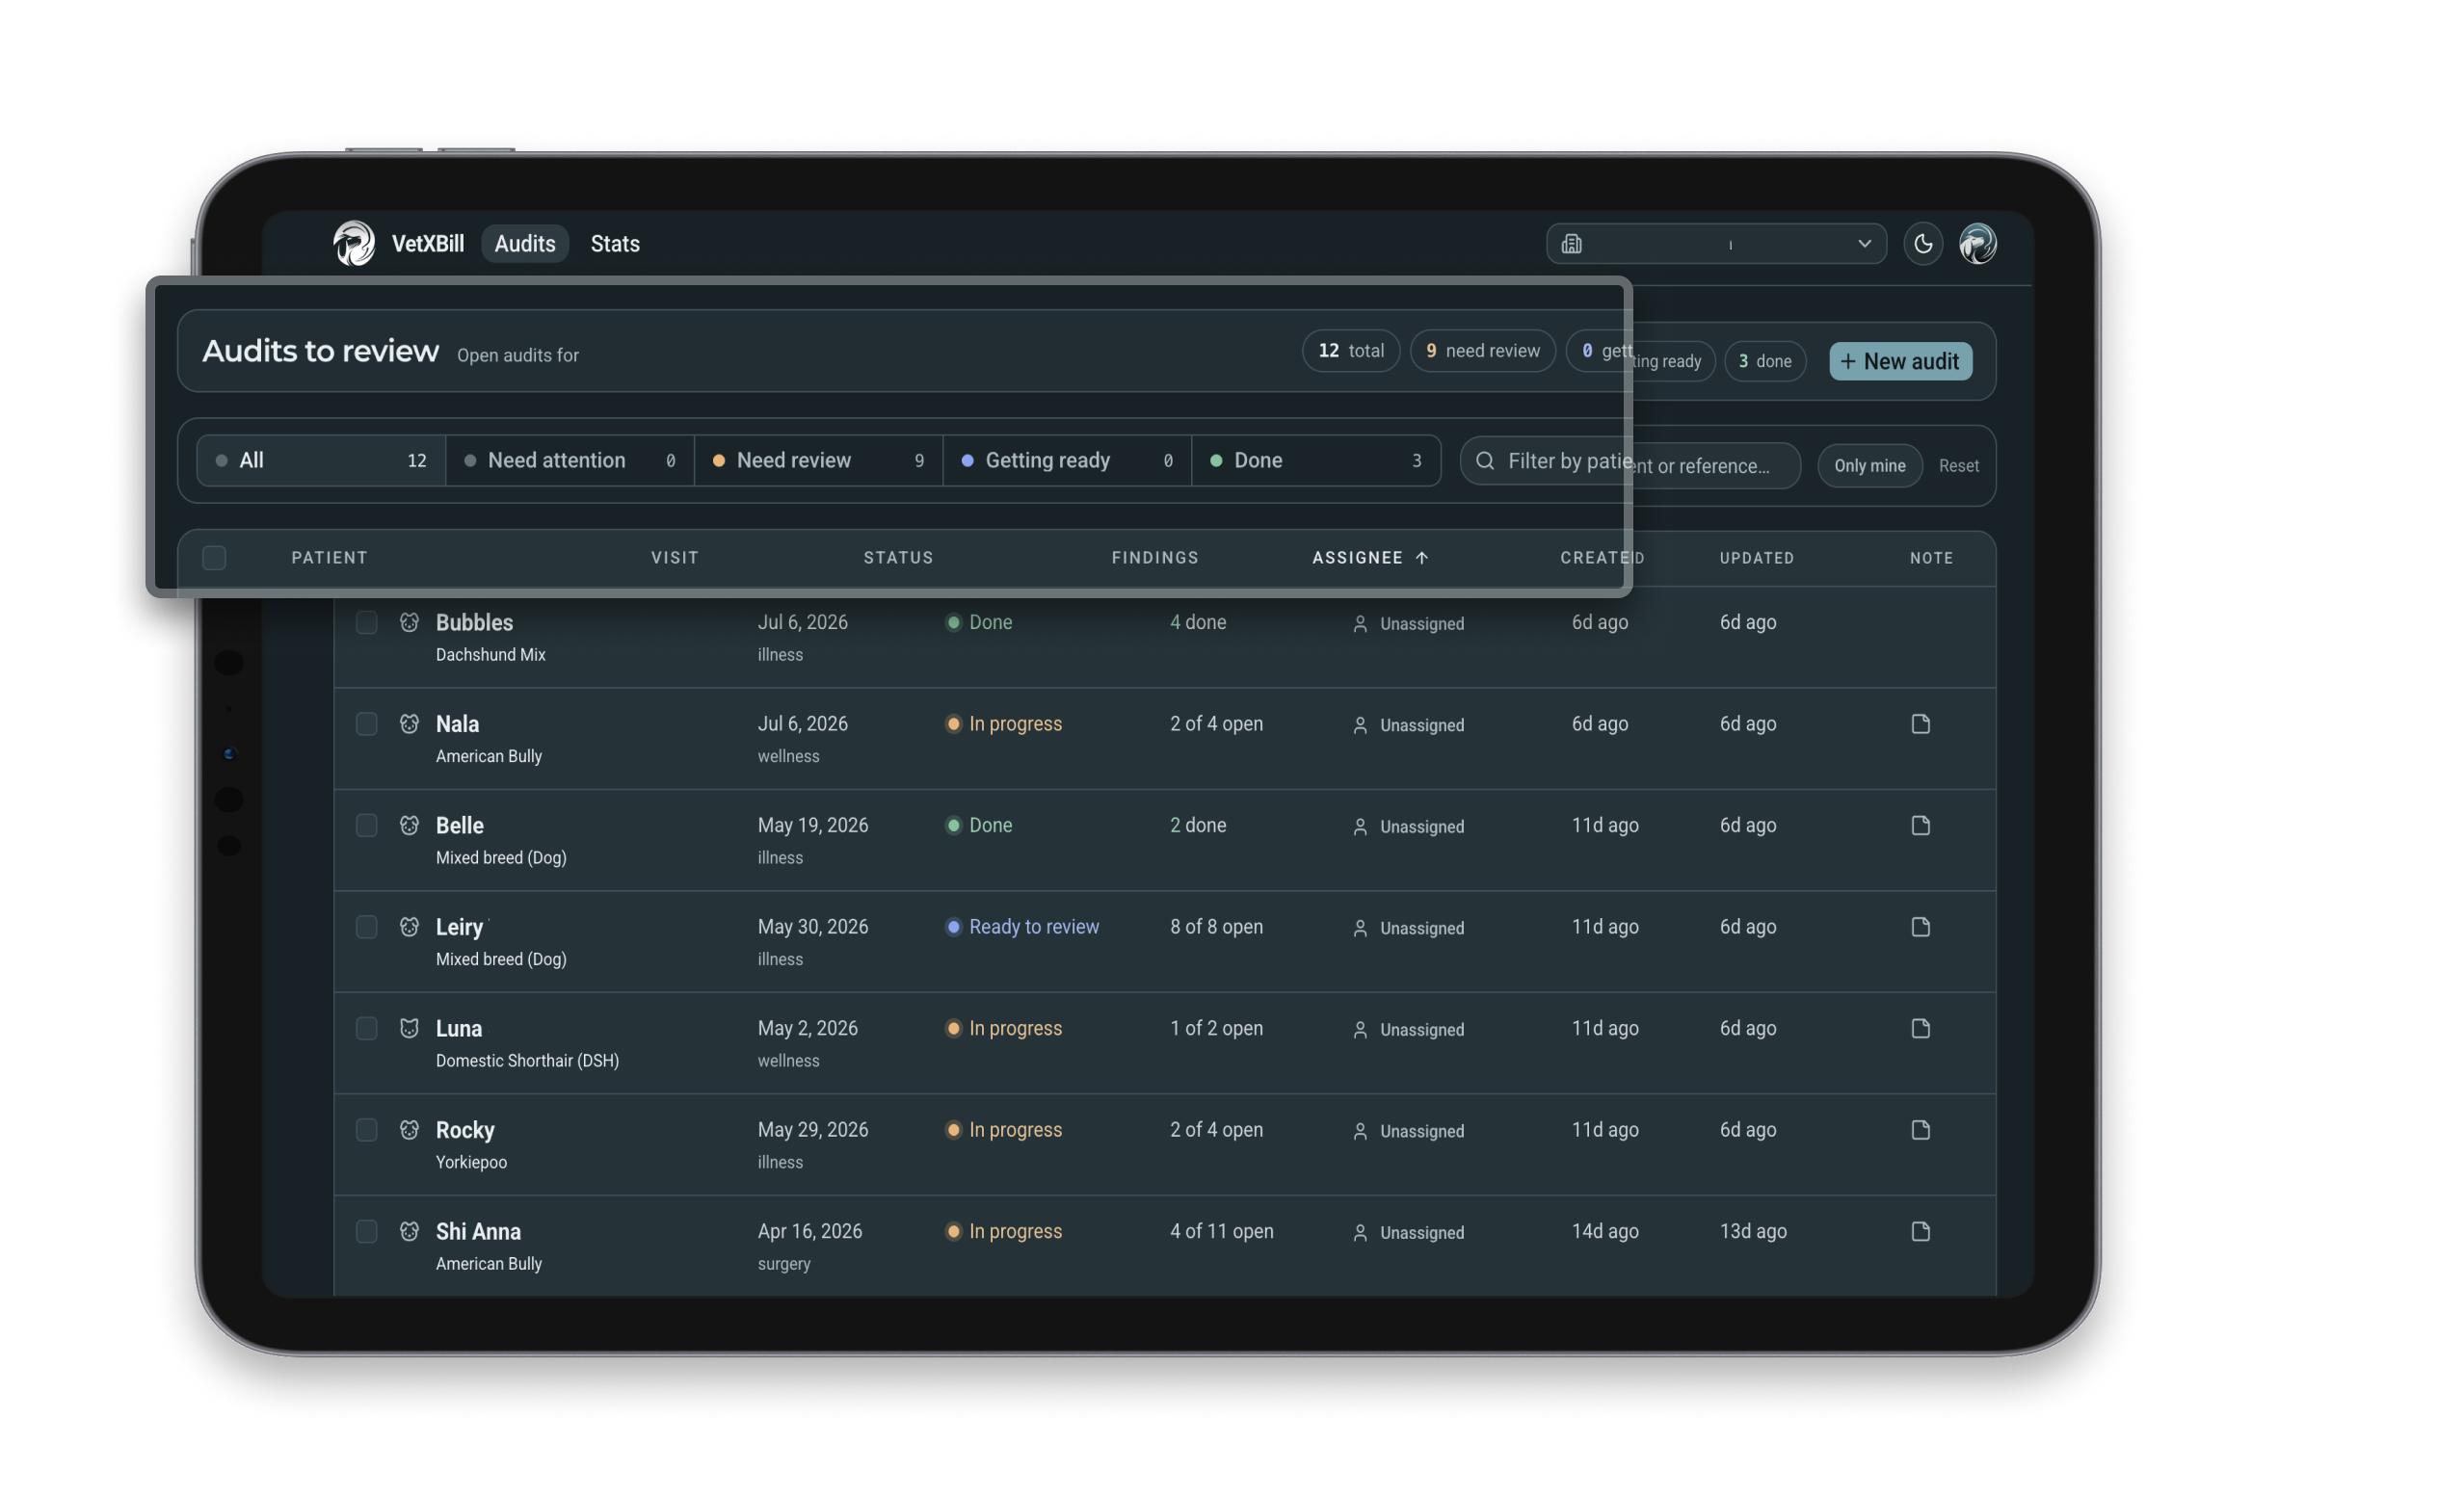2464x1497 pixels.
Task: Sort by the Patient column header
Action: point(330,558)
